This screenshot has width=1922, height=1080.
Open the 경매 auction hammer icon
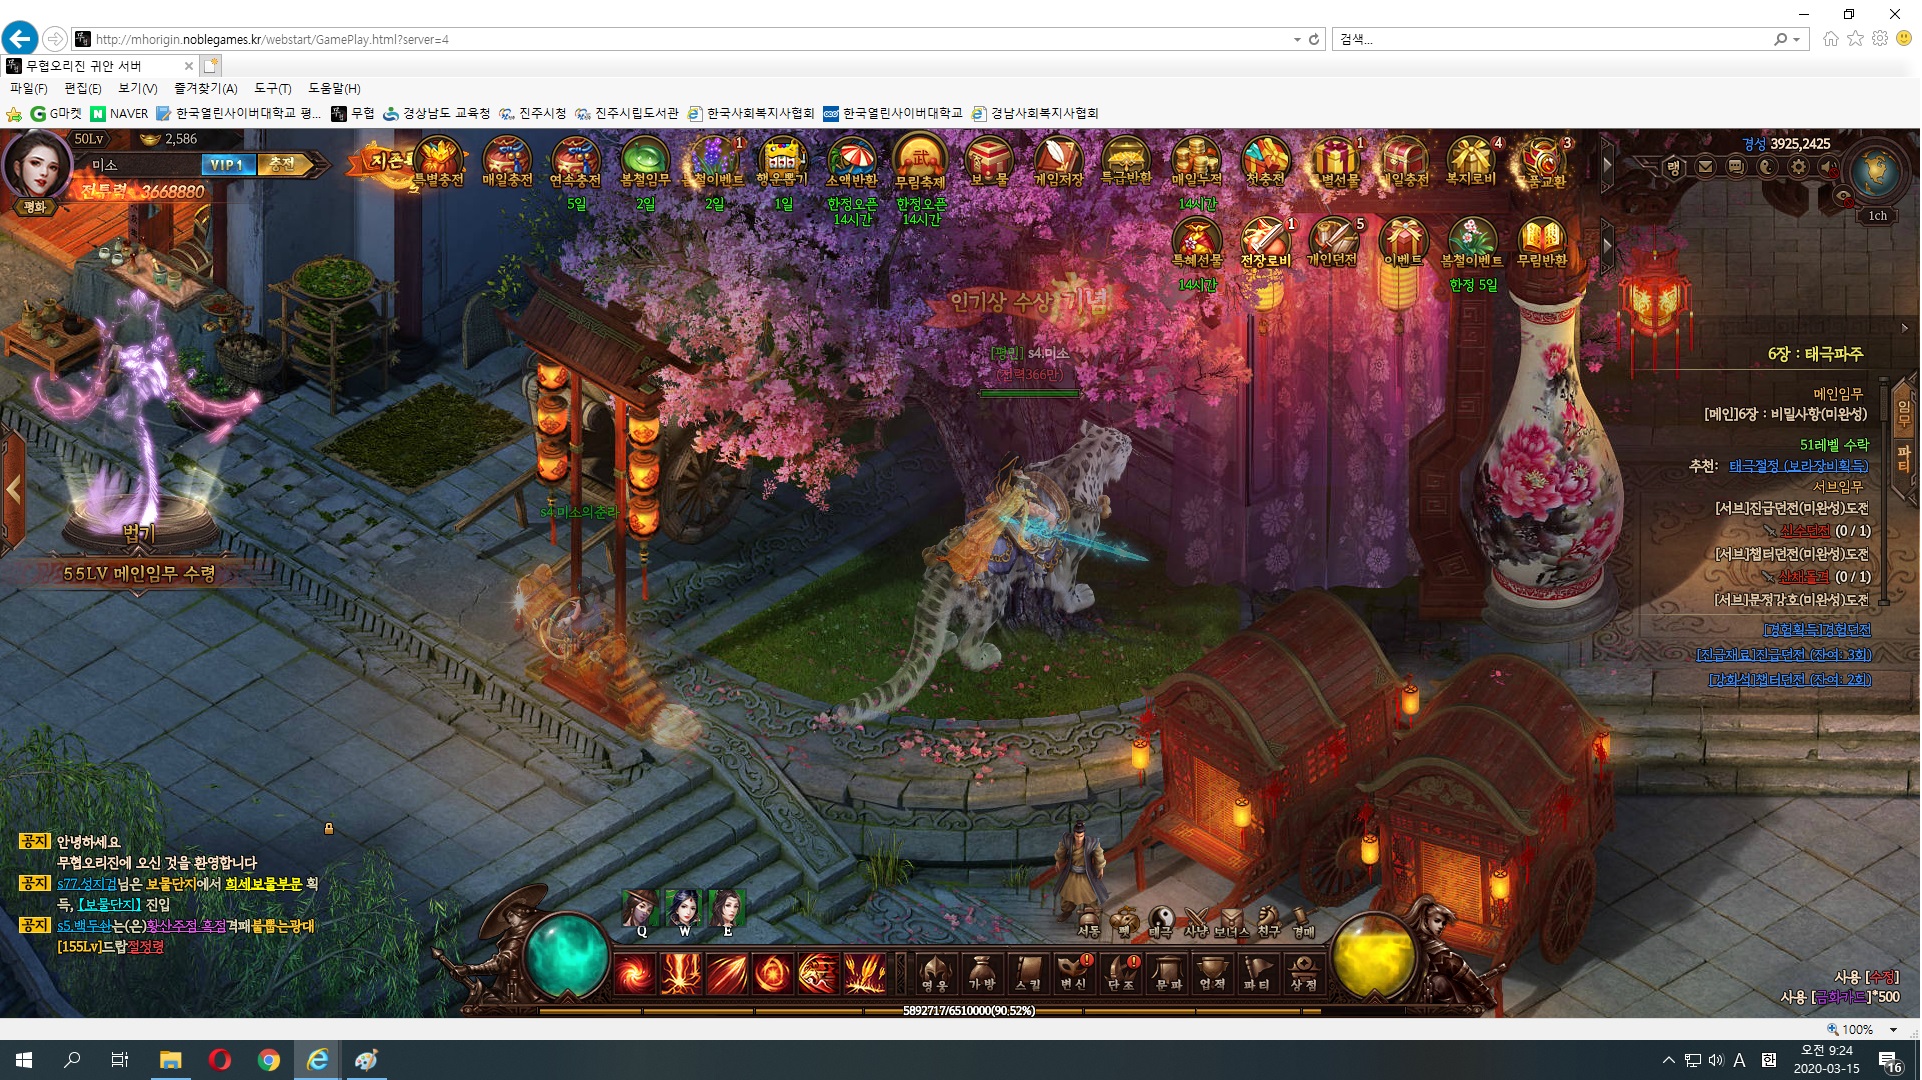tap(1303, 921)
